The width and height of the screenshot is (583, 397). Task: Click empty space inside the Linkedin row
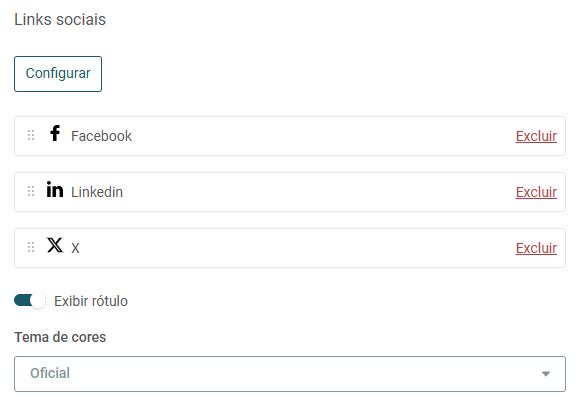point(316,192)
